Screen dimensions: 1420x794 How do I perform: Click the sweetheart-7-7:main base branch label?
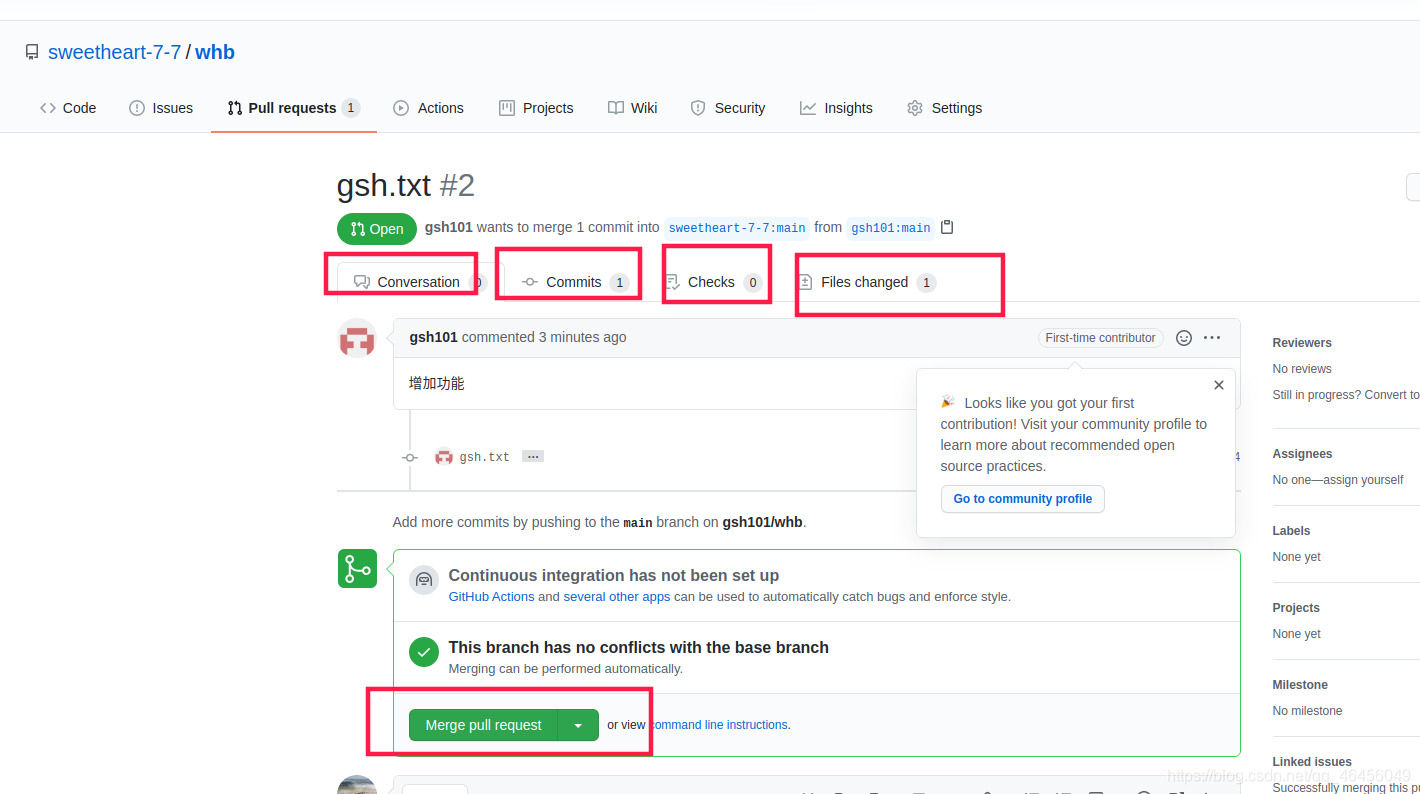(x=737, y=228)
